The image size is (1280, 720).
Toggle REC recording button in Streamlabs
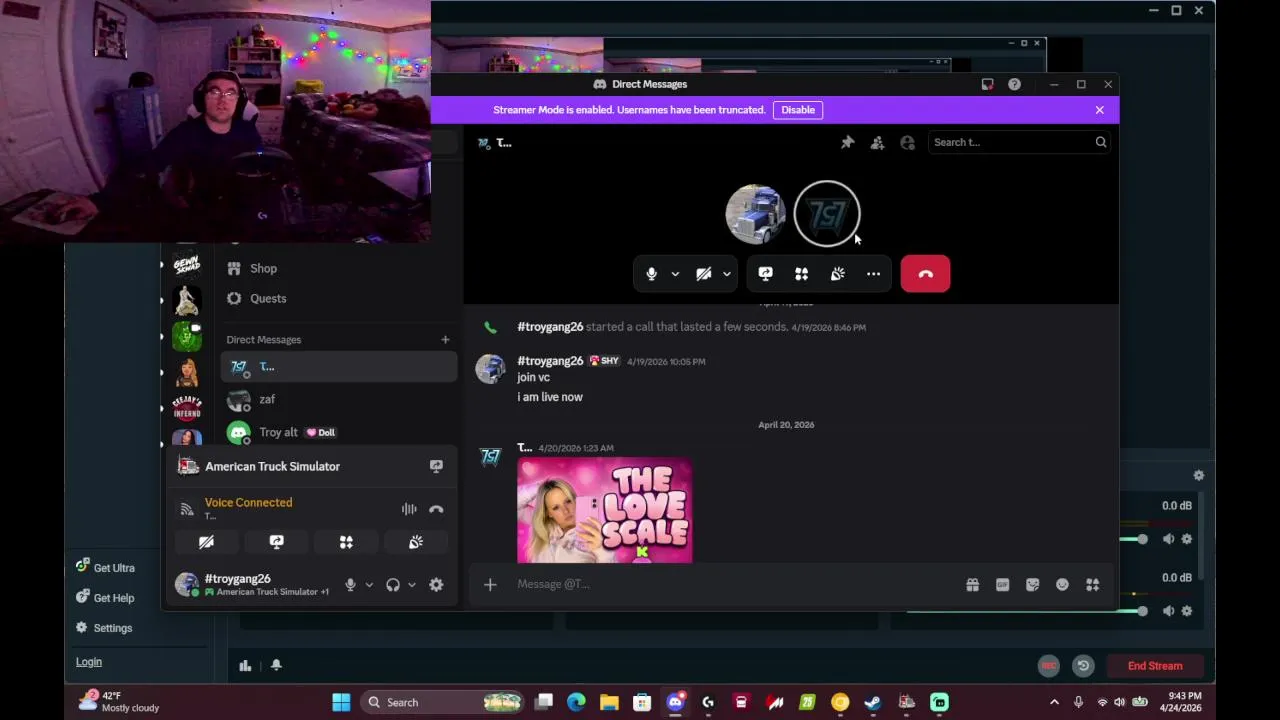1048,666
